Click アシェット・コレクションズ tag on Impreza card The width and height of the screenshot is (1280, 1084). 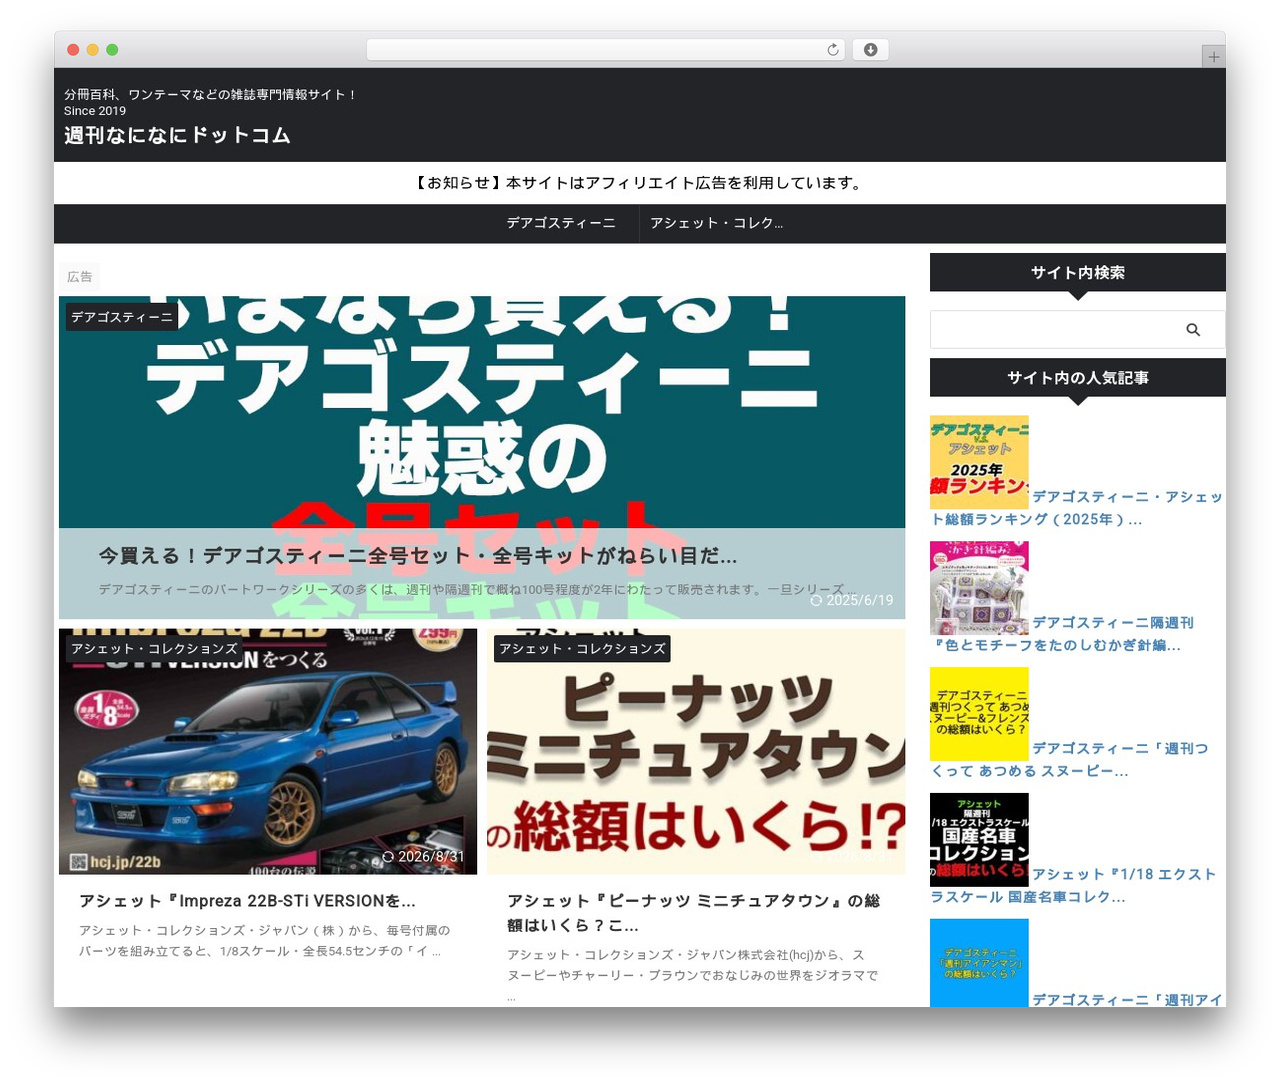point(154,649)
